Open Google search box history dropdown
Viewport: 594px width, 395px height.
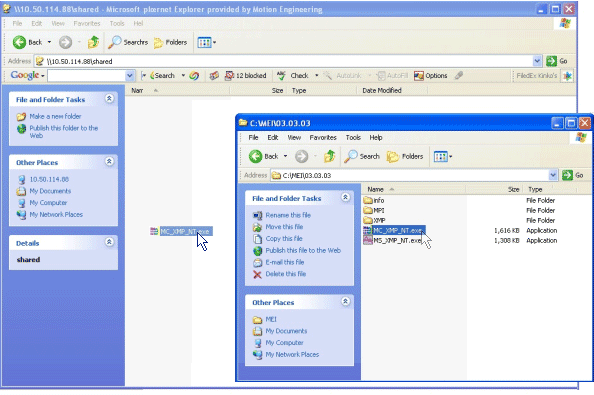130,76
